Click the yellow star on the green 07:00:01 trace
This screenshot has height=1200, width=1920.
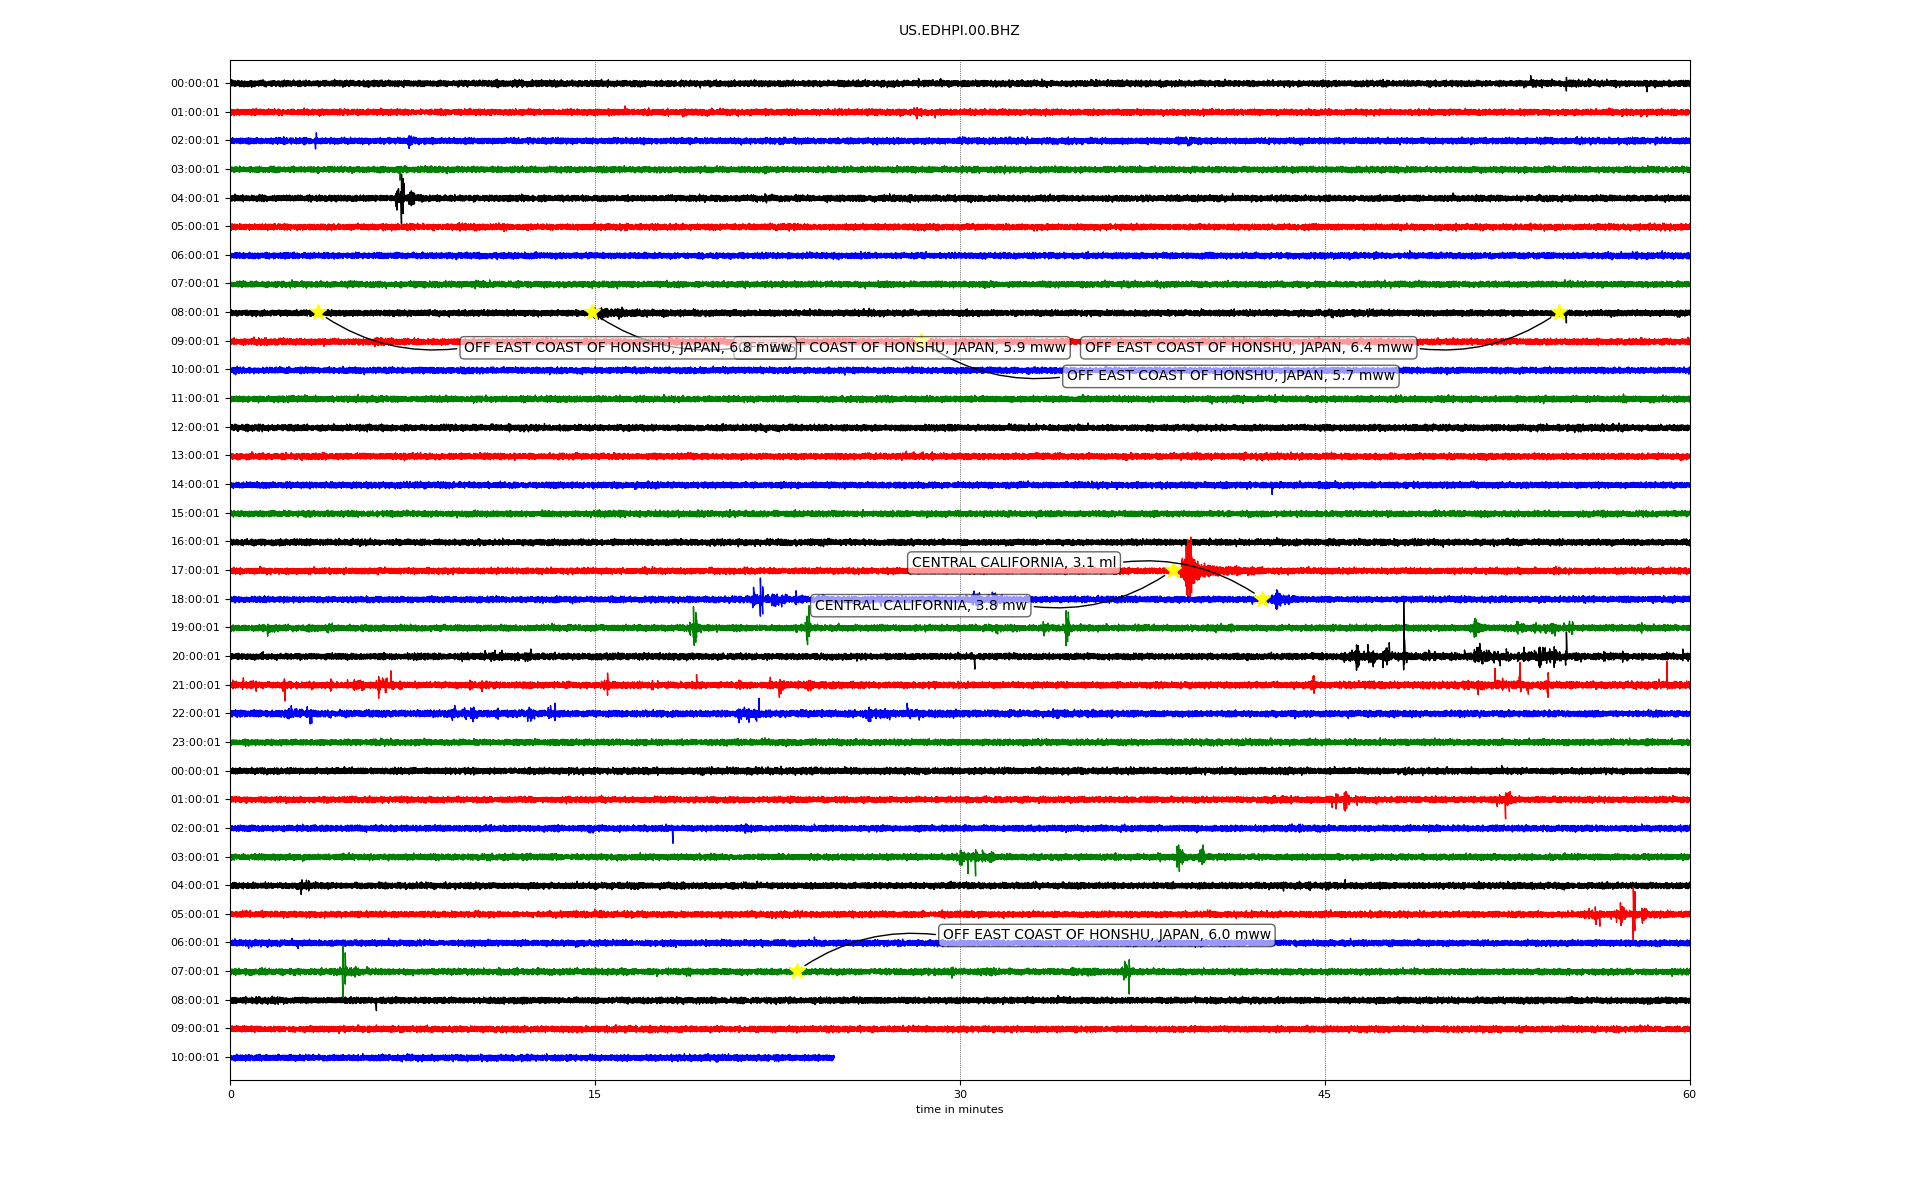797,971
